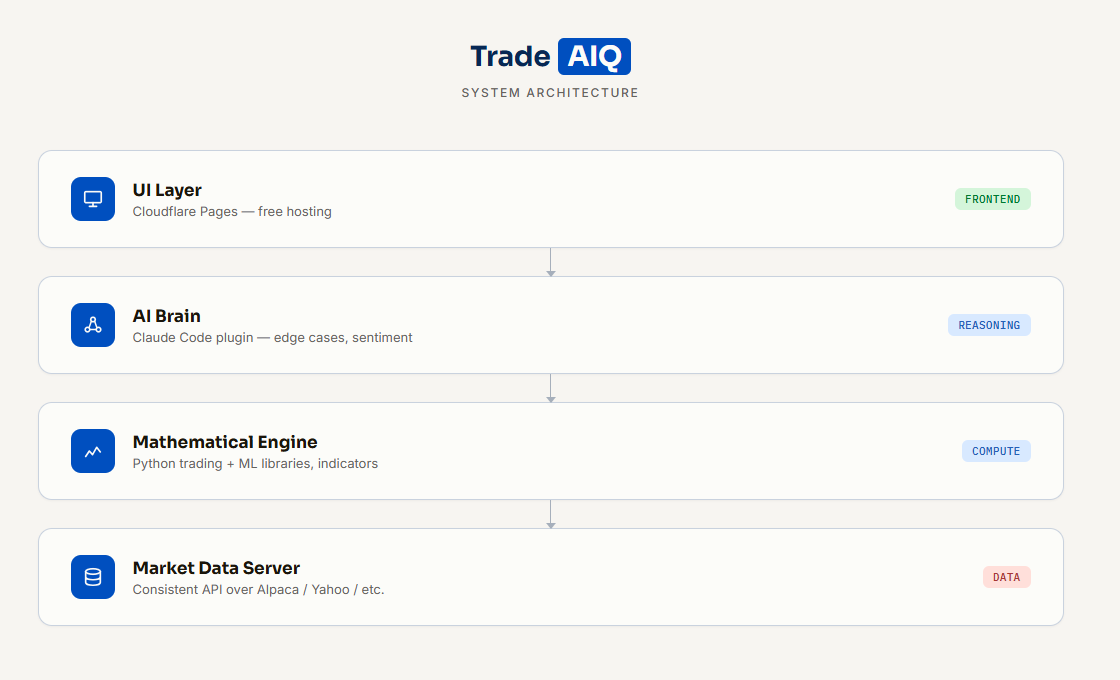
Task: Click the FRONTEND tag badge
Action: click(993, 199)
